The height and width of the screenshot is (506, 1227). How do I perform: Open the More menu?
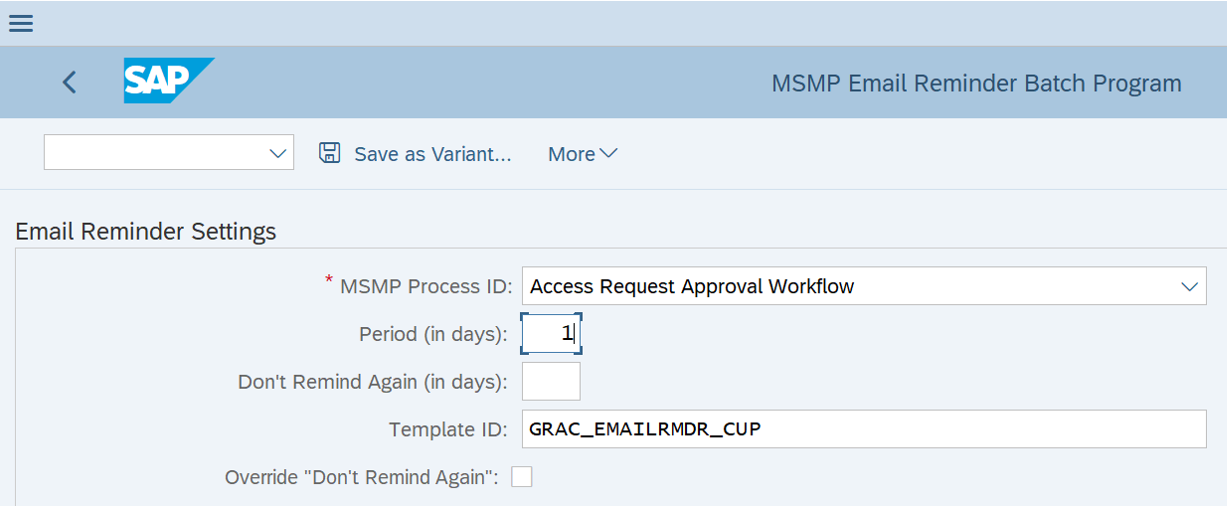pyautogui.click(x=583, y=154)
